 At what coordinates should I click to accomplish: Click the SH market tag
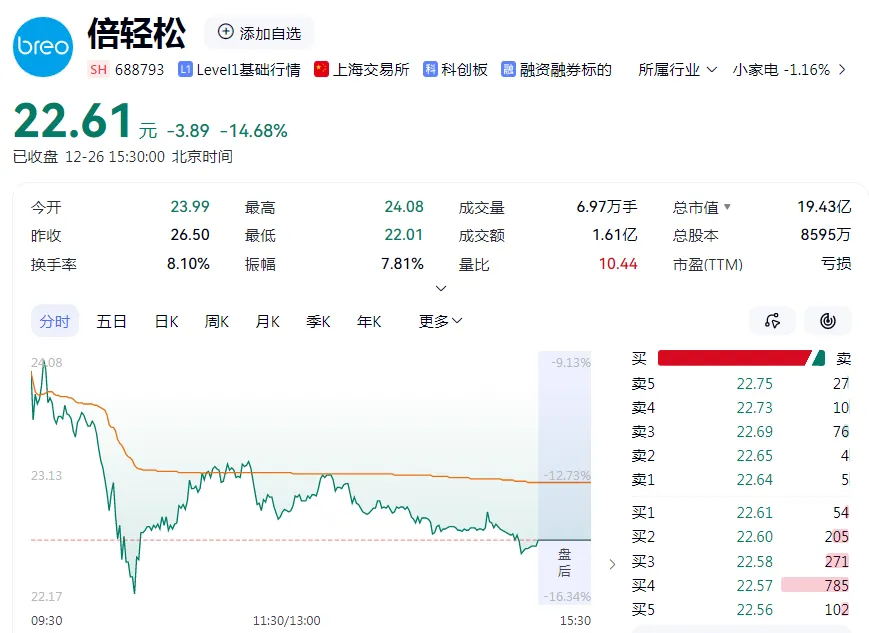(98, 69)
